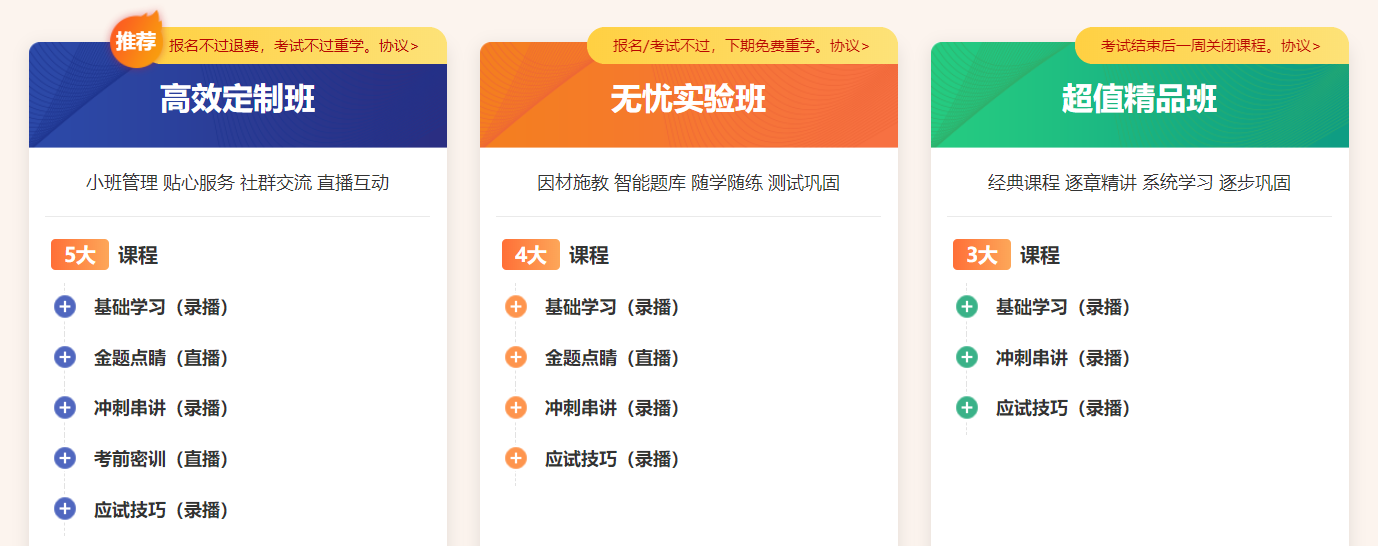Image resolution: width=1378 pixels, height=546 pixels.
Task: Click blue plus icon beside 考前密训（直播）
Action: pyautogui.click(x=65, y=459)
